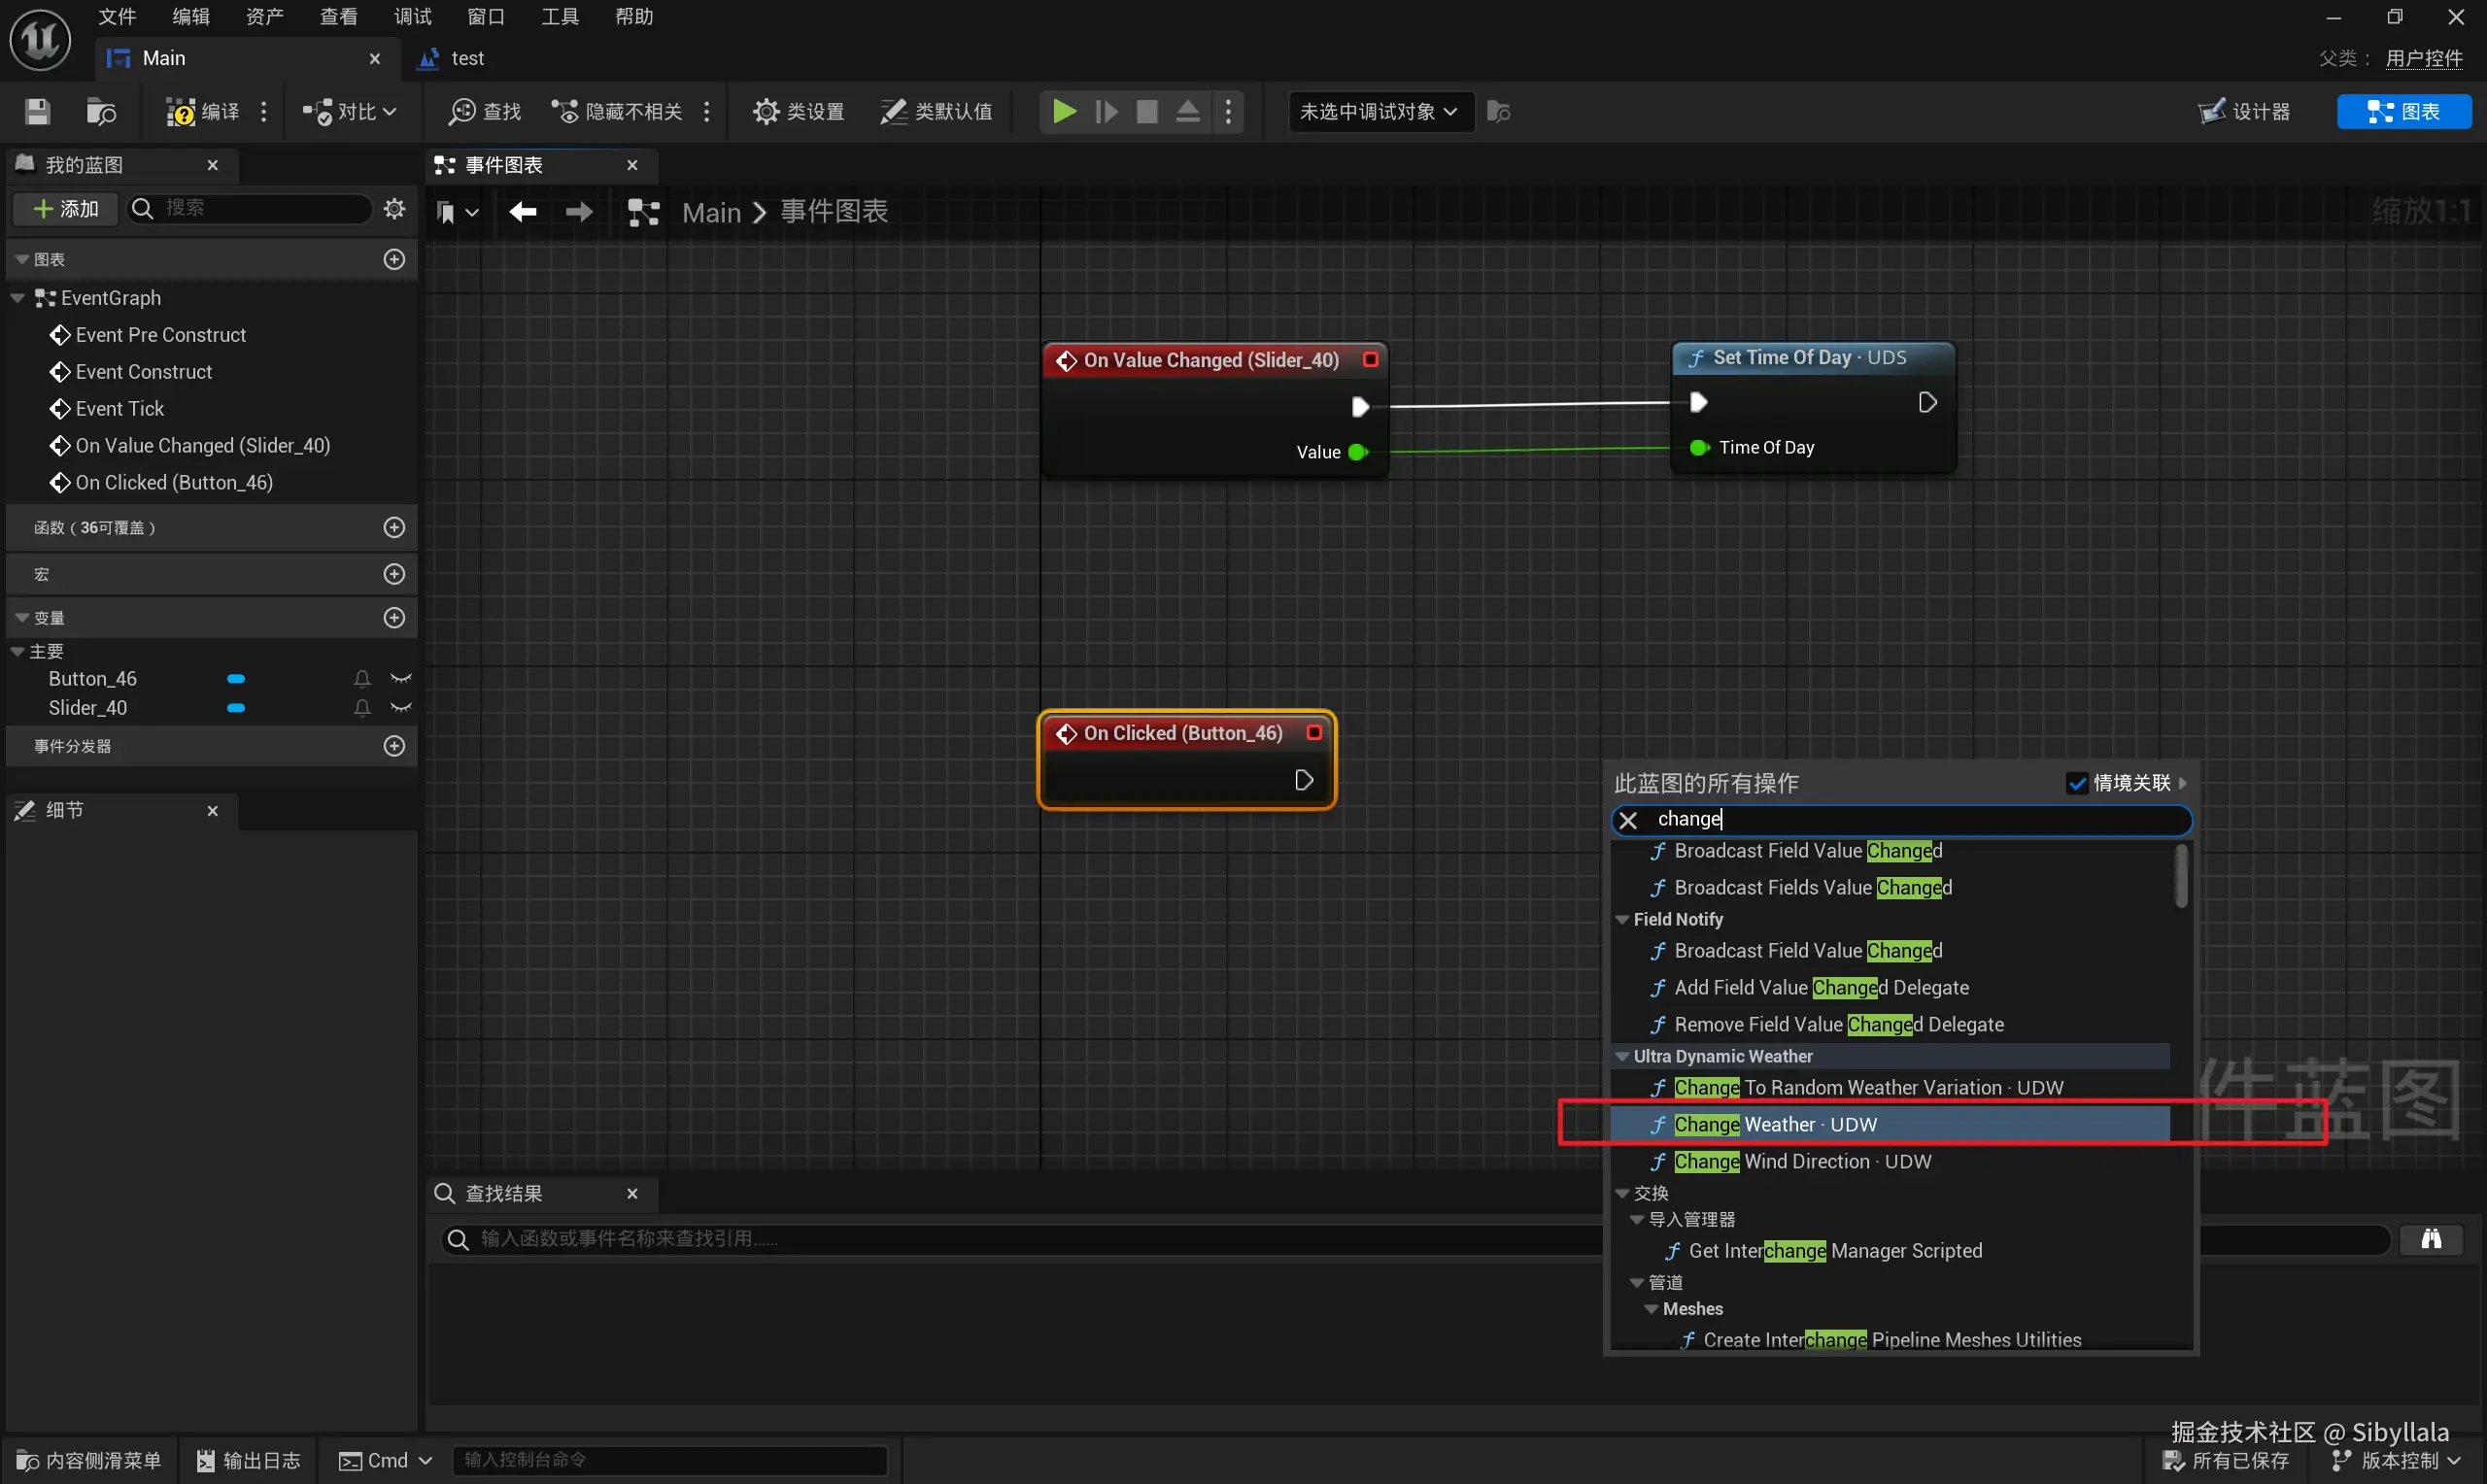The image size is (2487, 1484).
Task: Toggle the context-sensitive checkbox
Action: (x=2076, y=783)
